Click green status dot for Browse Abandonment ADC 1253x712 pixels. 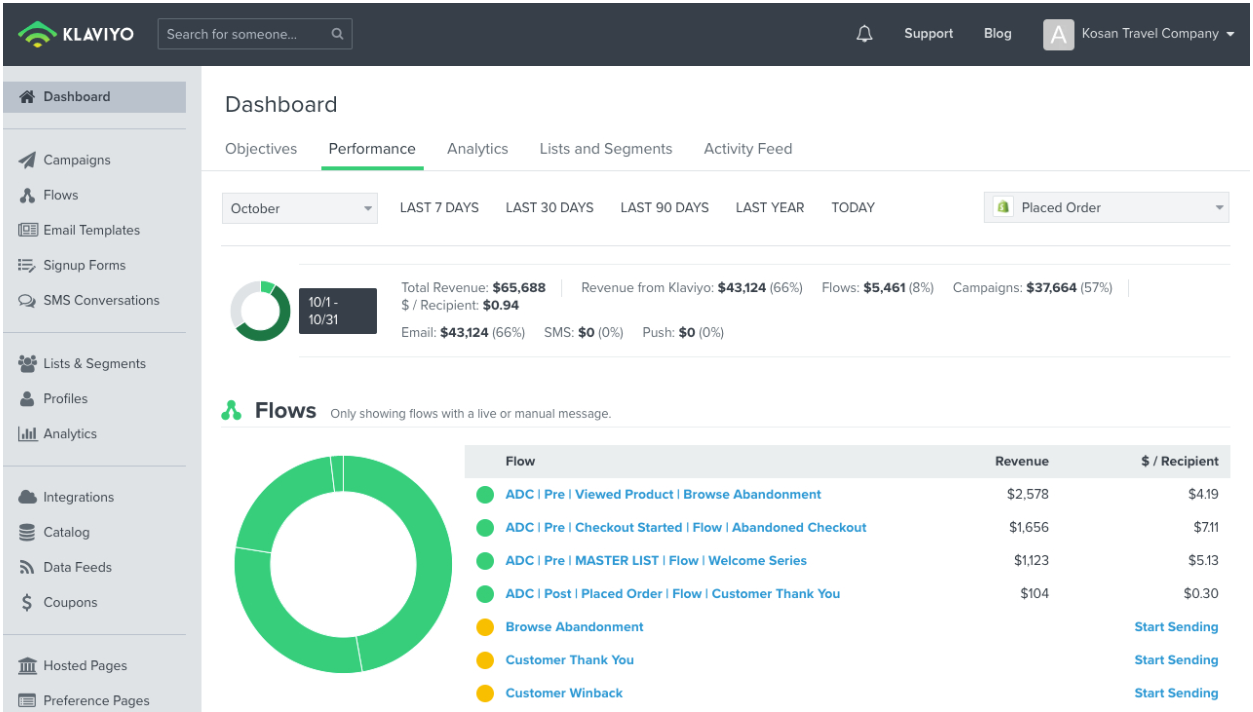tap(485, 495)
